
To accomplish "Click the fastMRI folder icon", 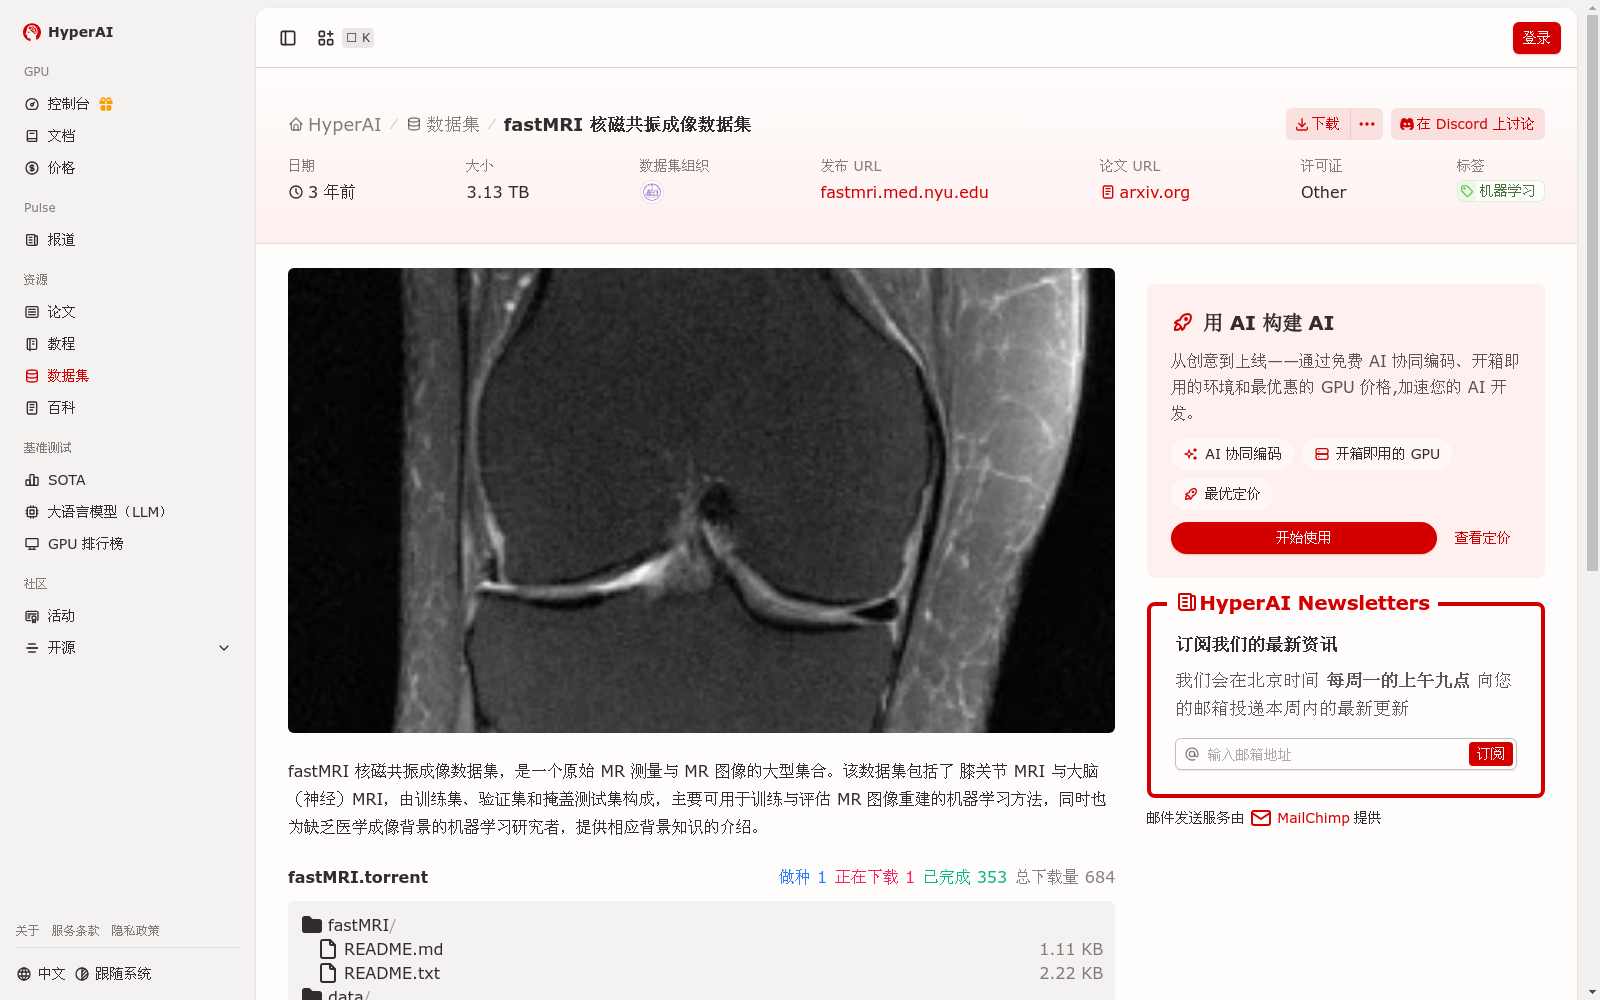I will pos(312,925).
